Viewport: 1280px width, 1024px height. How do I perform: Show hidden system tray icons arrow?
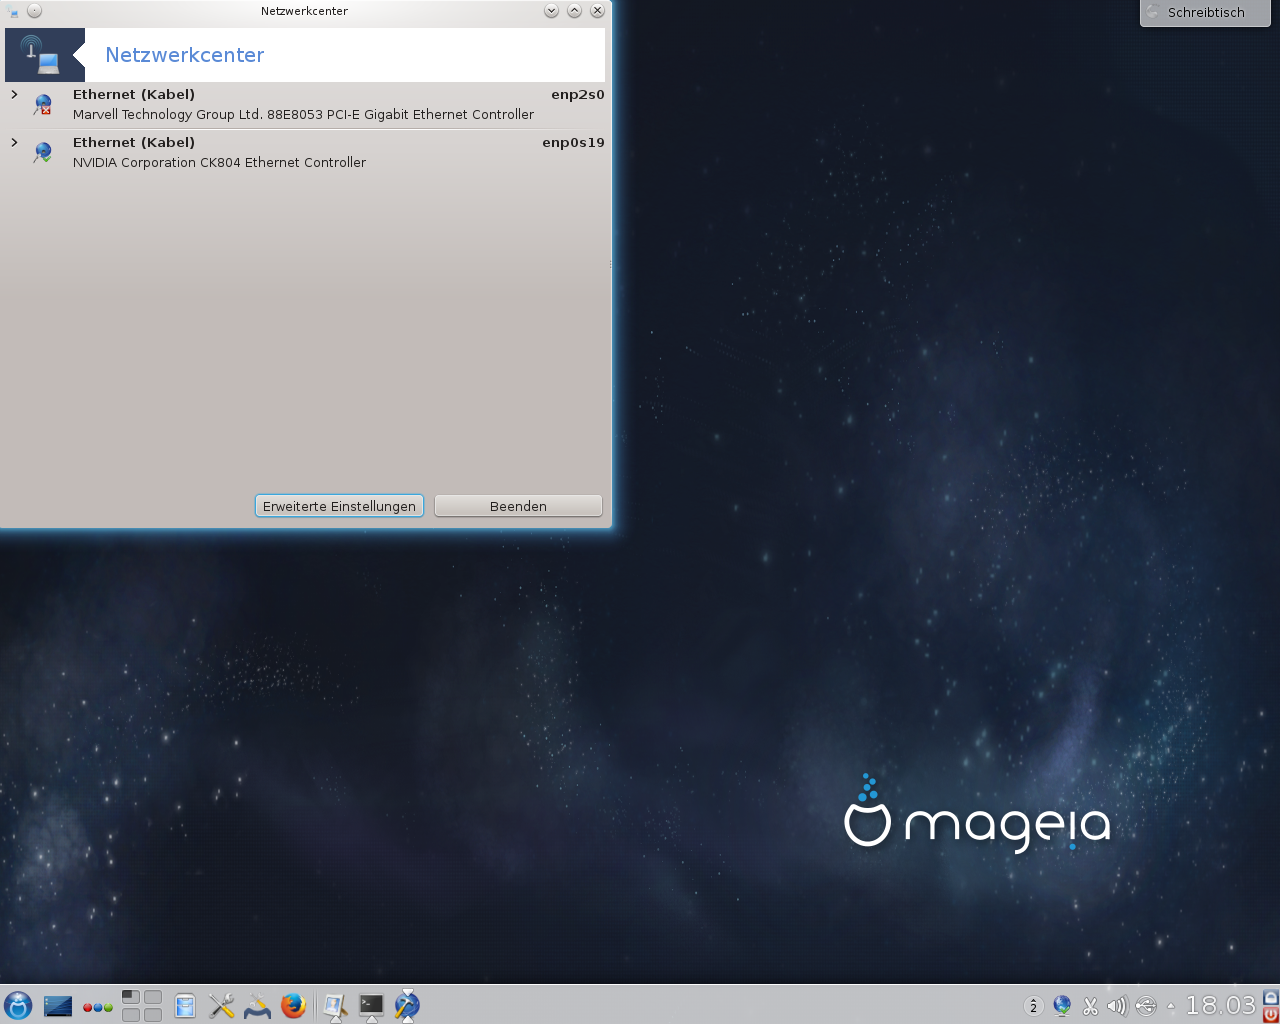pyautogui.click(x=1171, y=1007)
